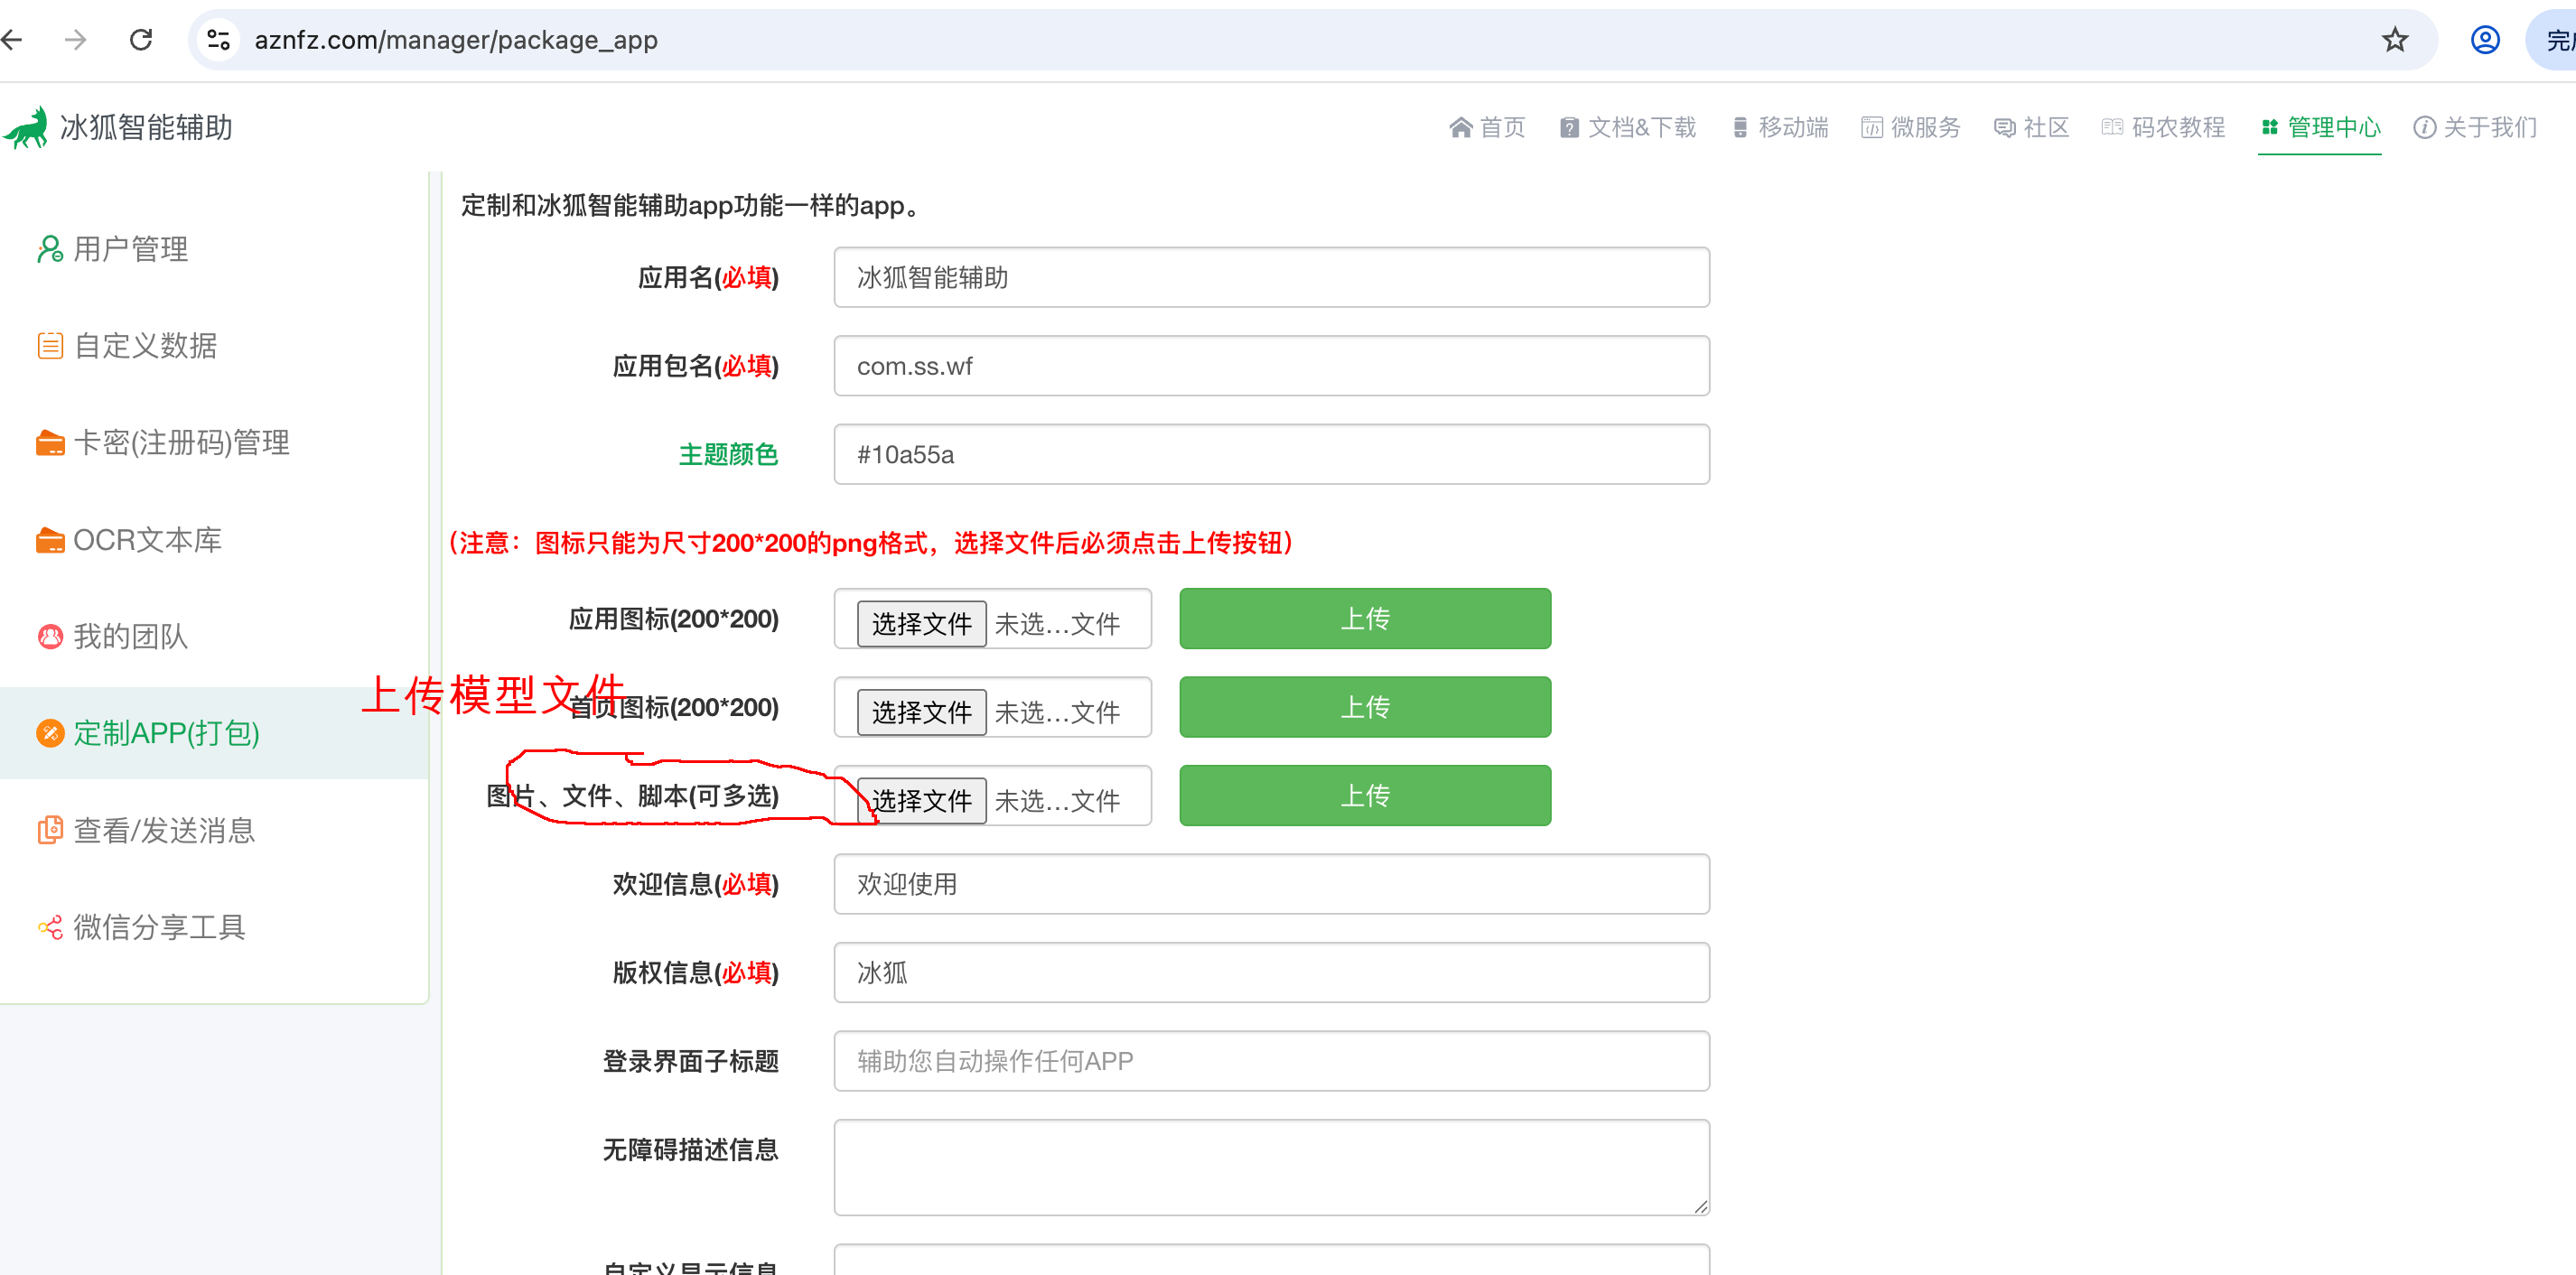Switch to 管理中心 tab
The width and height of the screenshot is (2576, 1275).
coord(2319,127)
